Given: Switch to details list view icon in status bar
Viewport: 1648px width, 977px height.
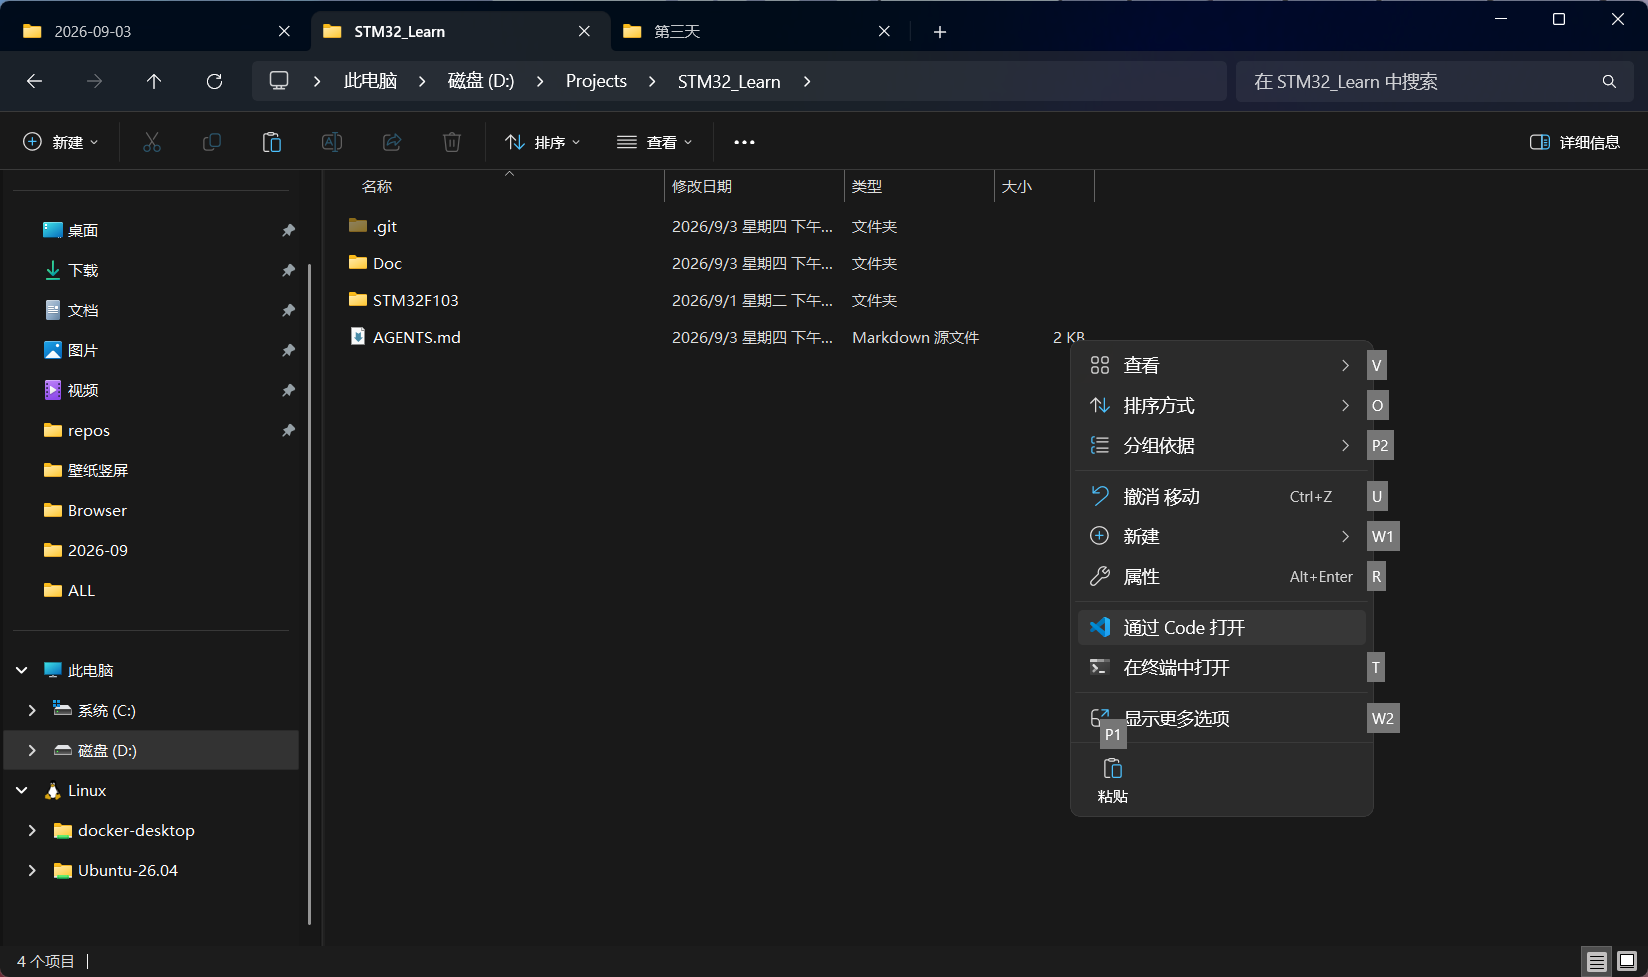Looking at the screenshot, I should tap(1597, 961).
